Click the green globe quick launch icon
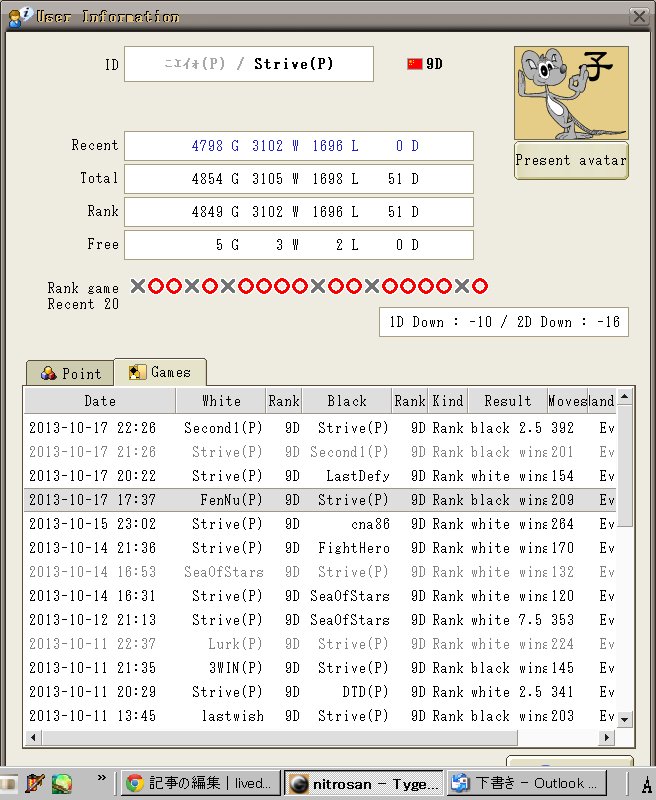Image resolution: width=656 pixels, height=800 pixels. 61,784
